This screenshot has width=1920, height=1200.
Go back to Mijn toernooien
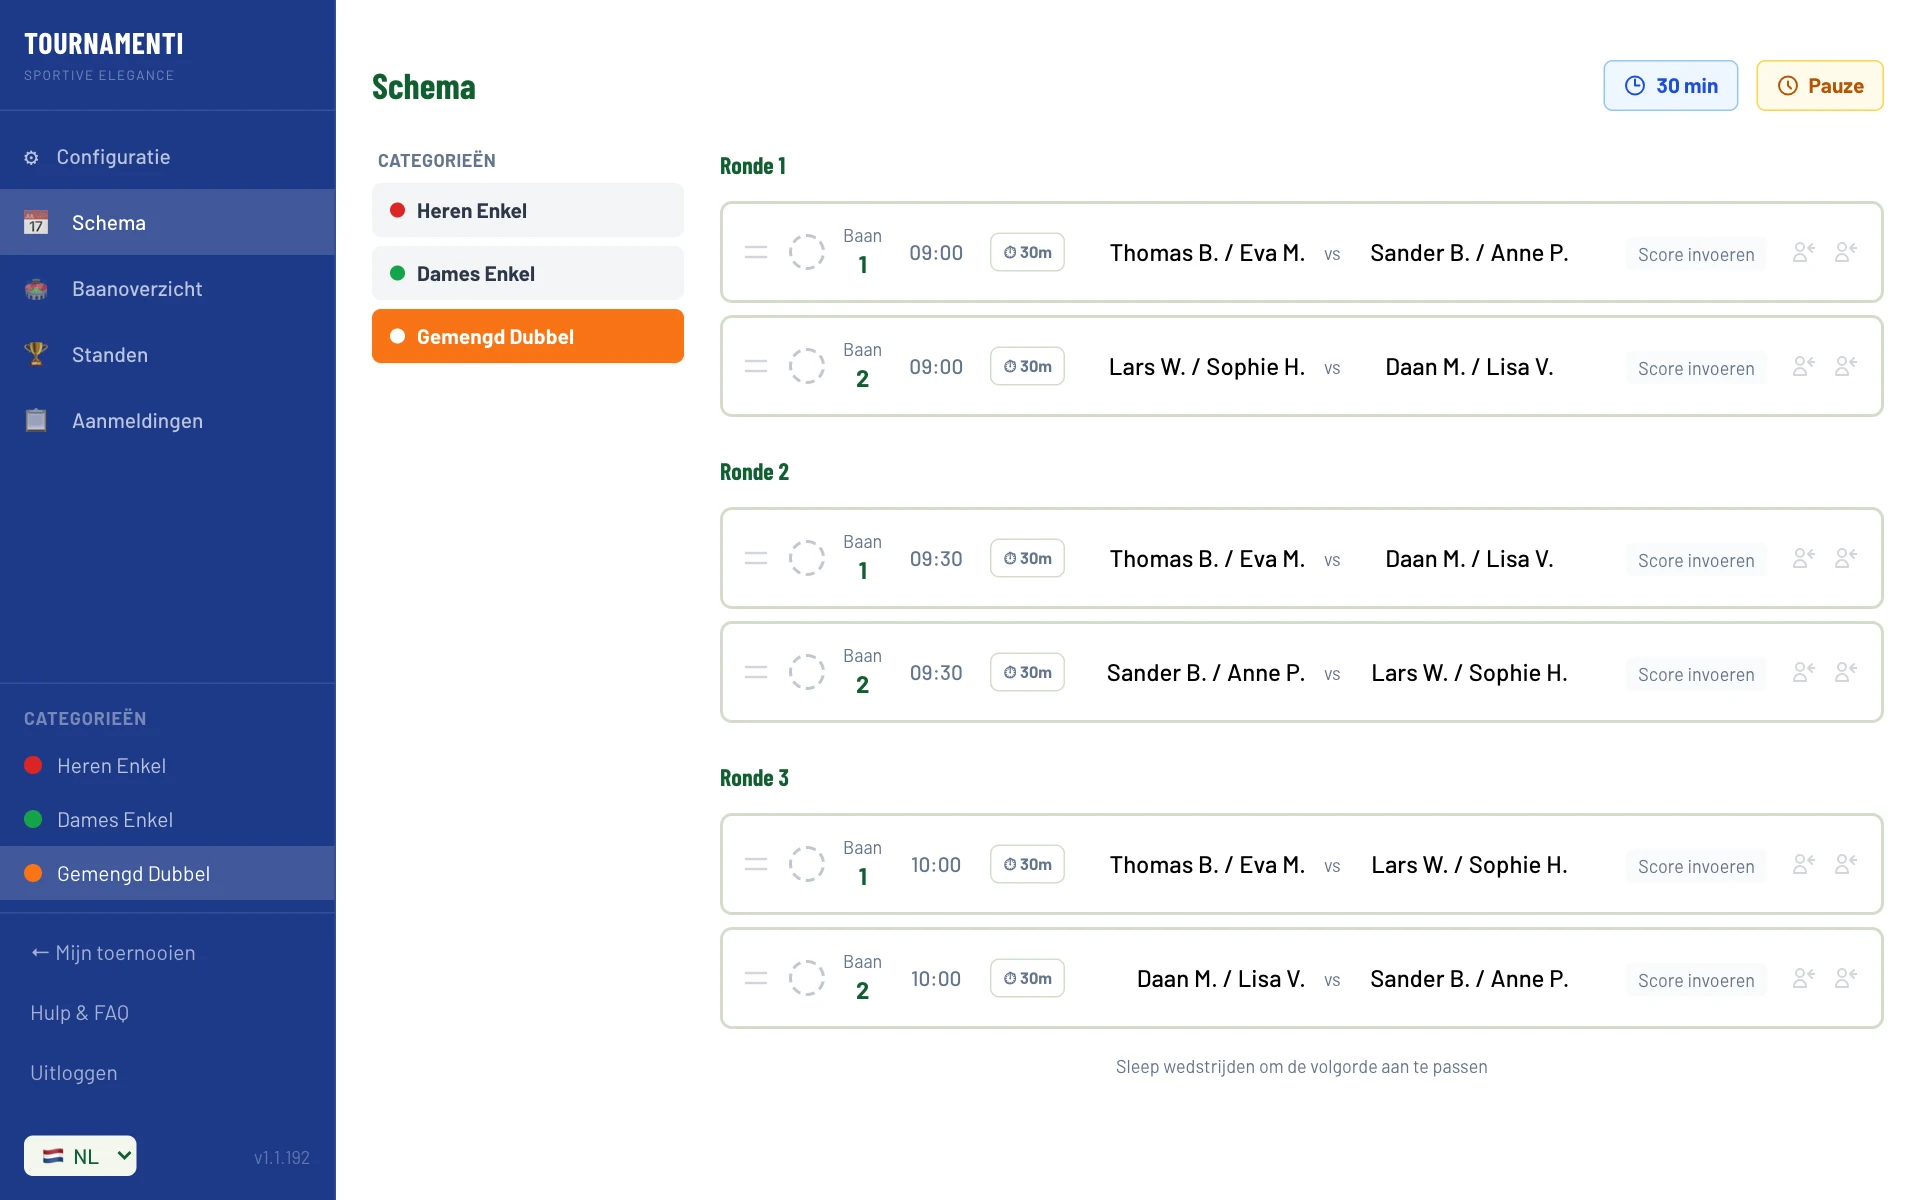(x=113, y=953)
